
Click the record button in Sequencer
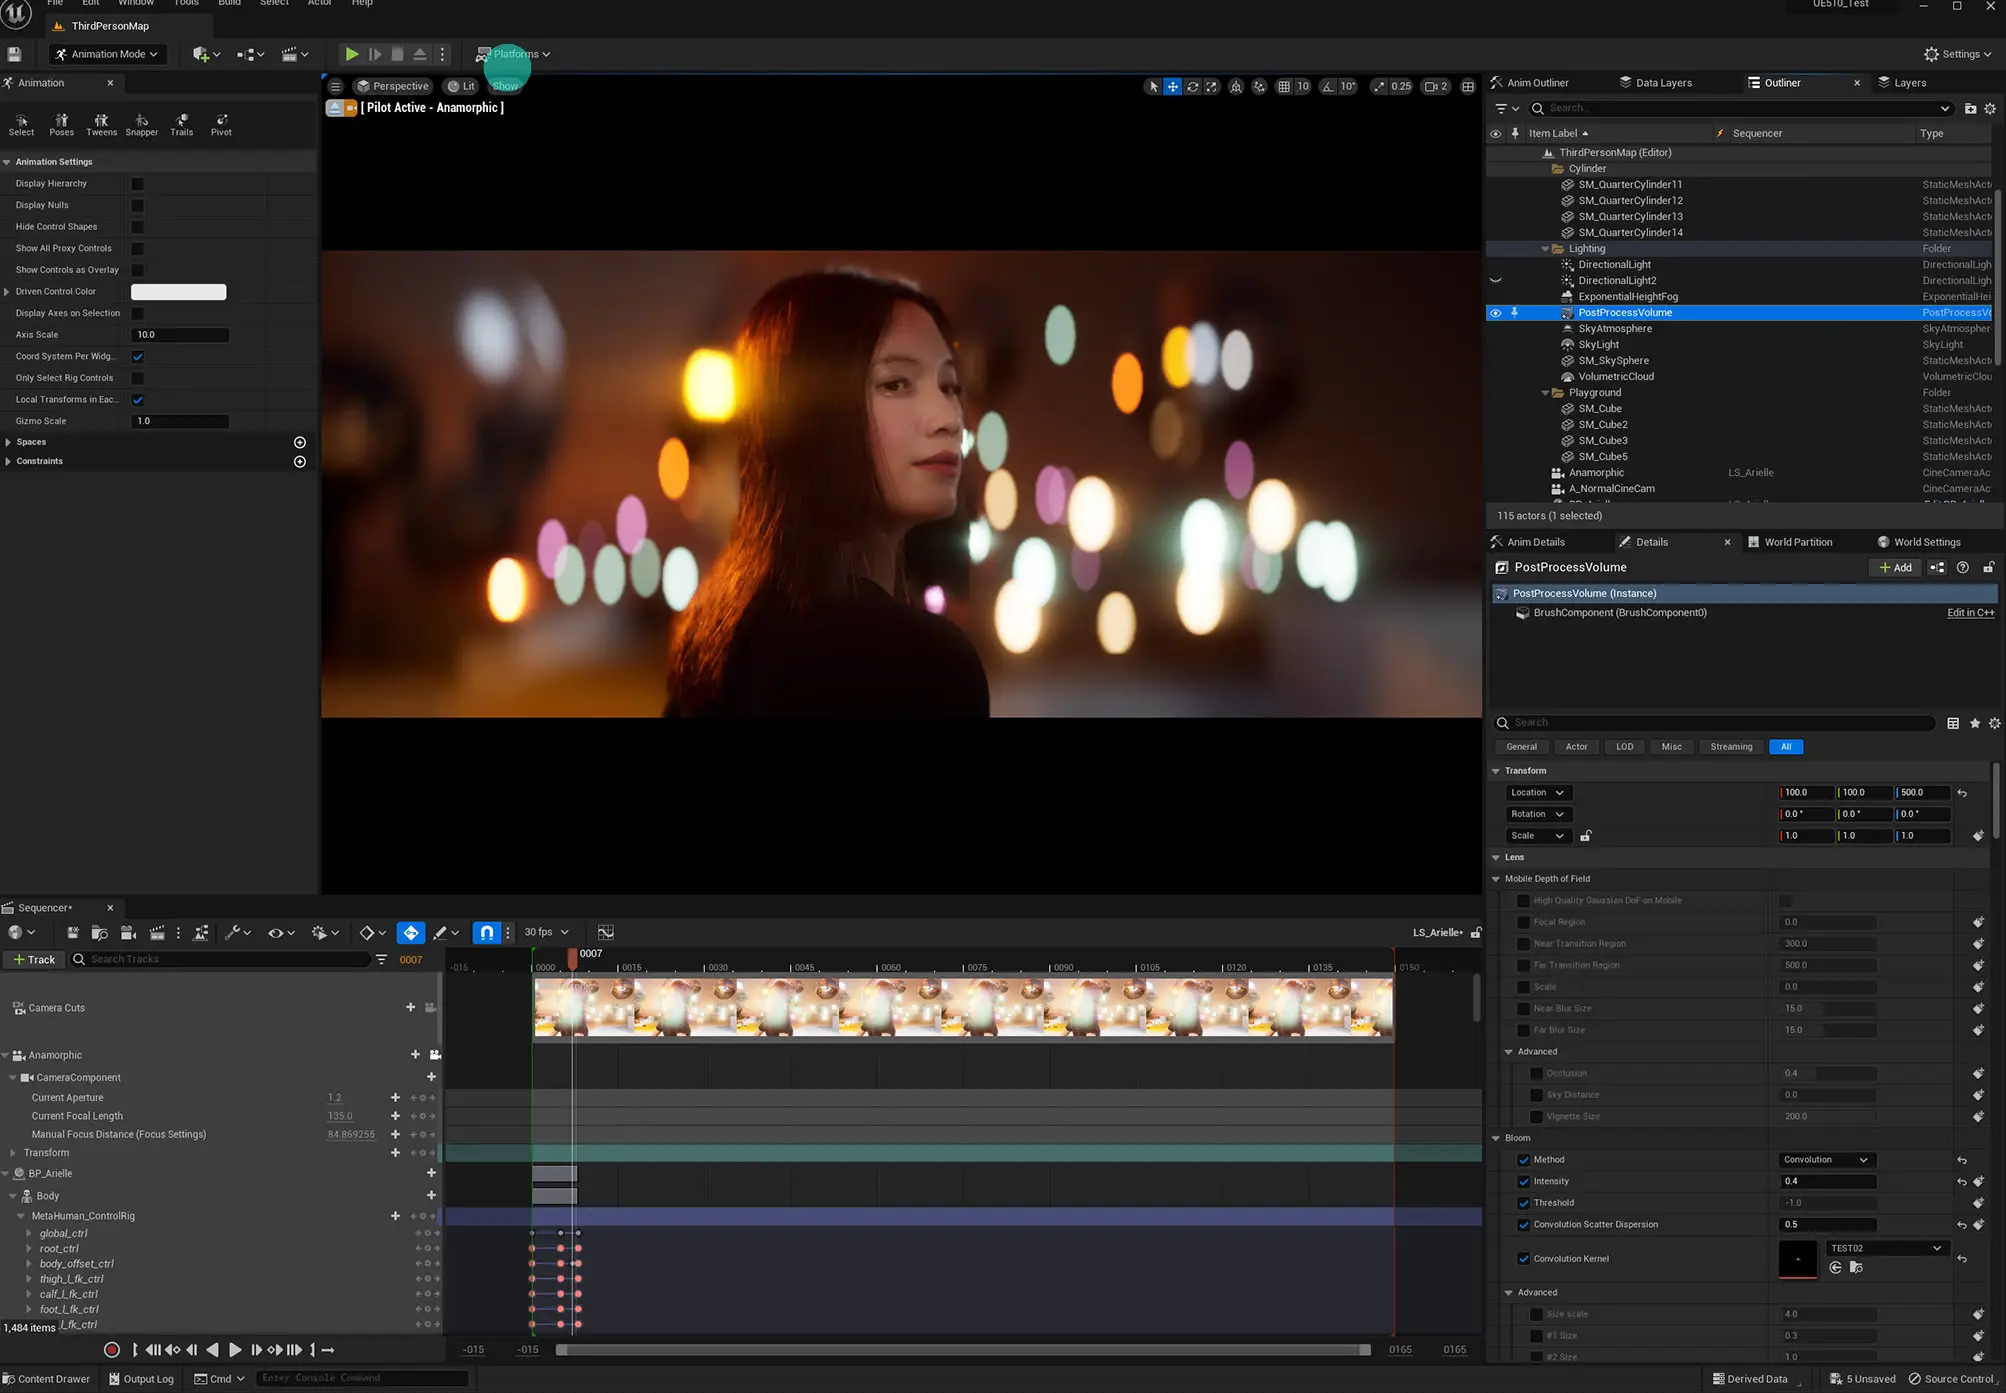coord(112,1350)
